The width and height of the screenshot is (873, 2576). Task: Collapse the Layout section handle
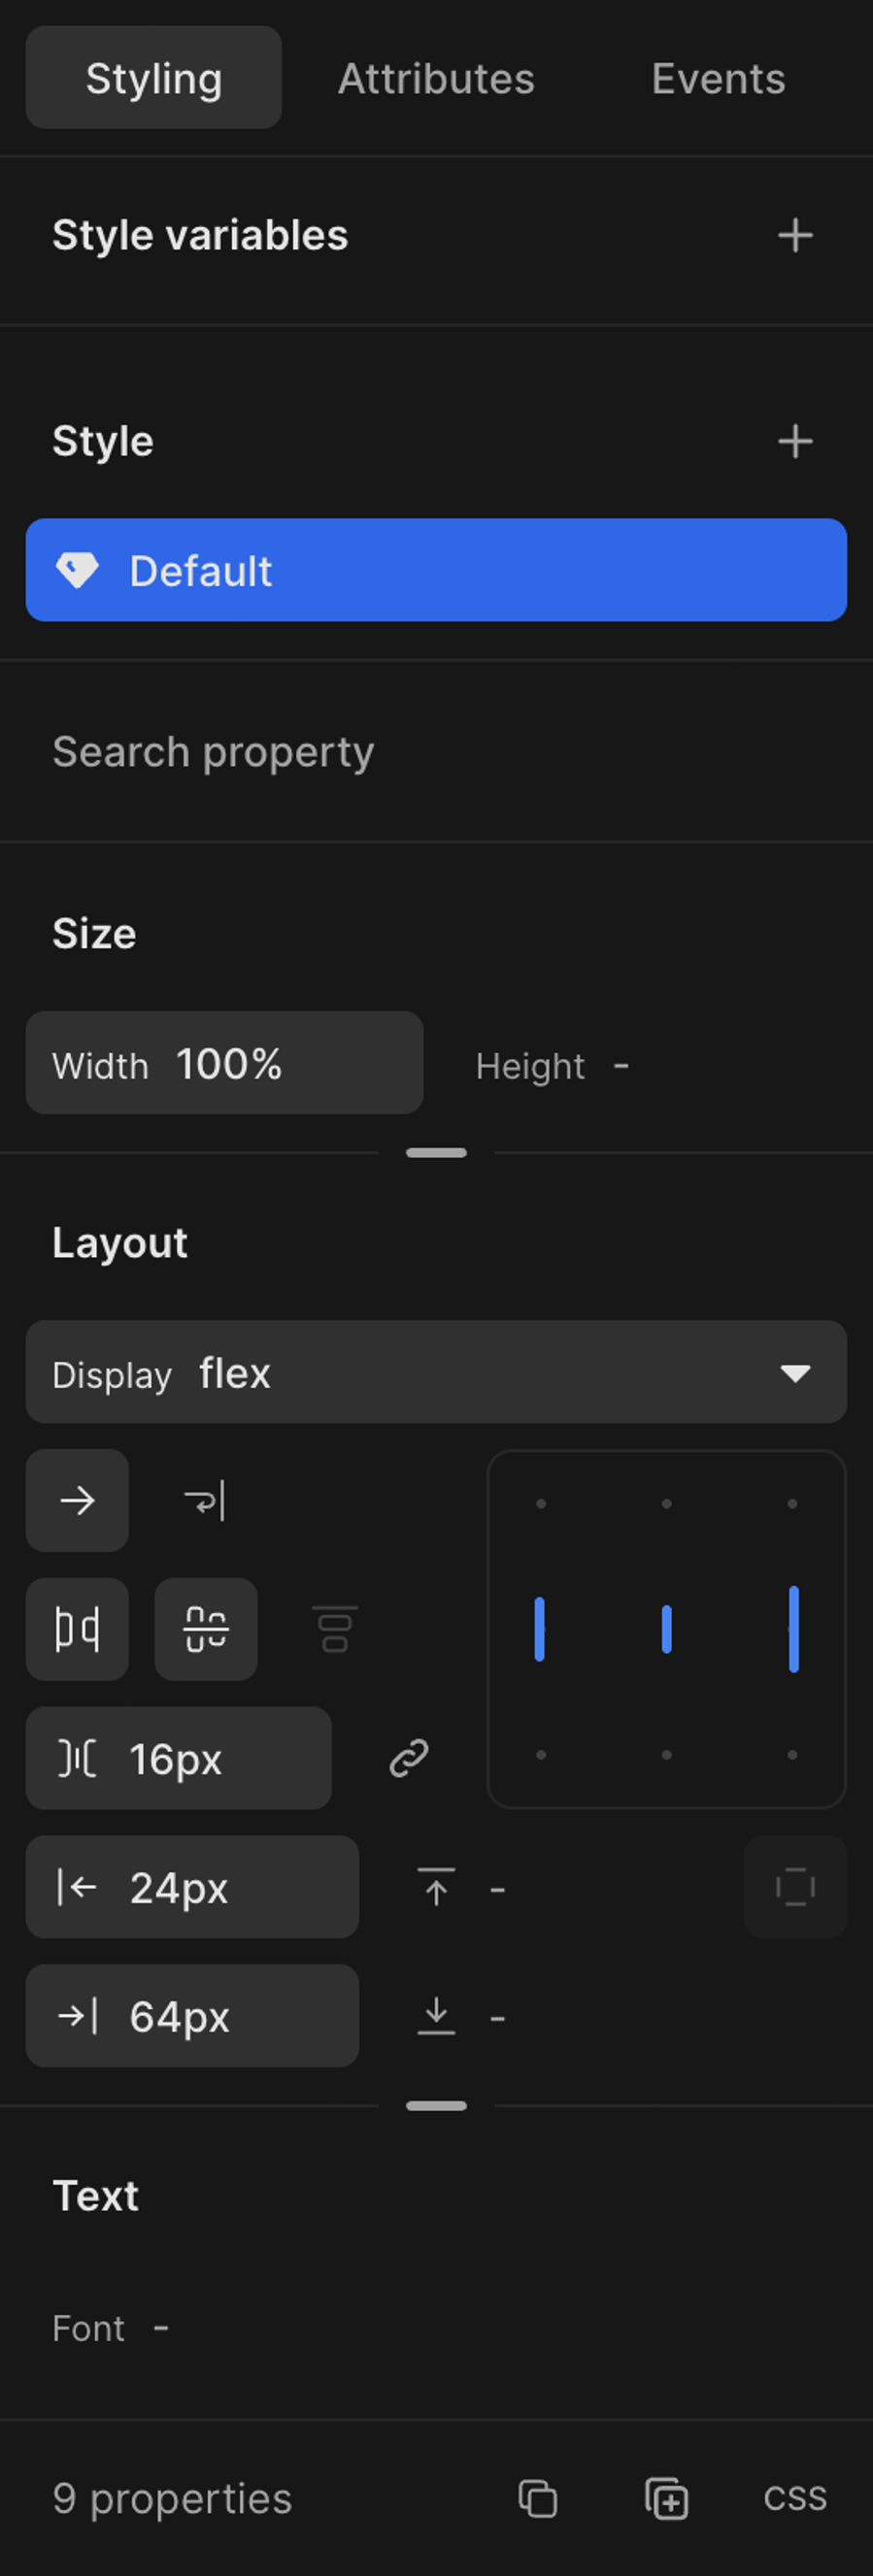436,2106
